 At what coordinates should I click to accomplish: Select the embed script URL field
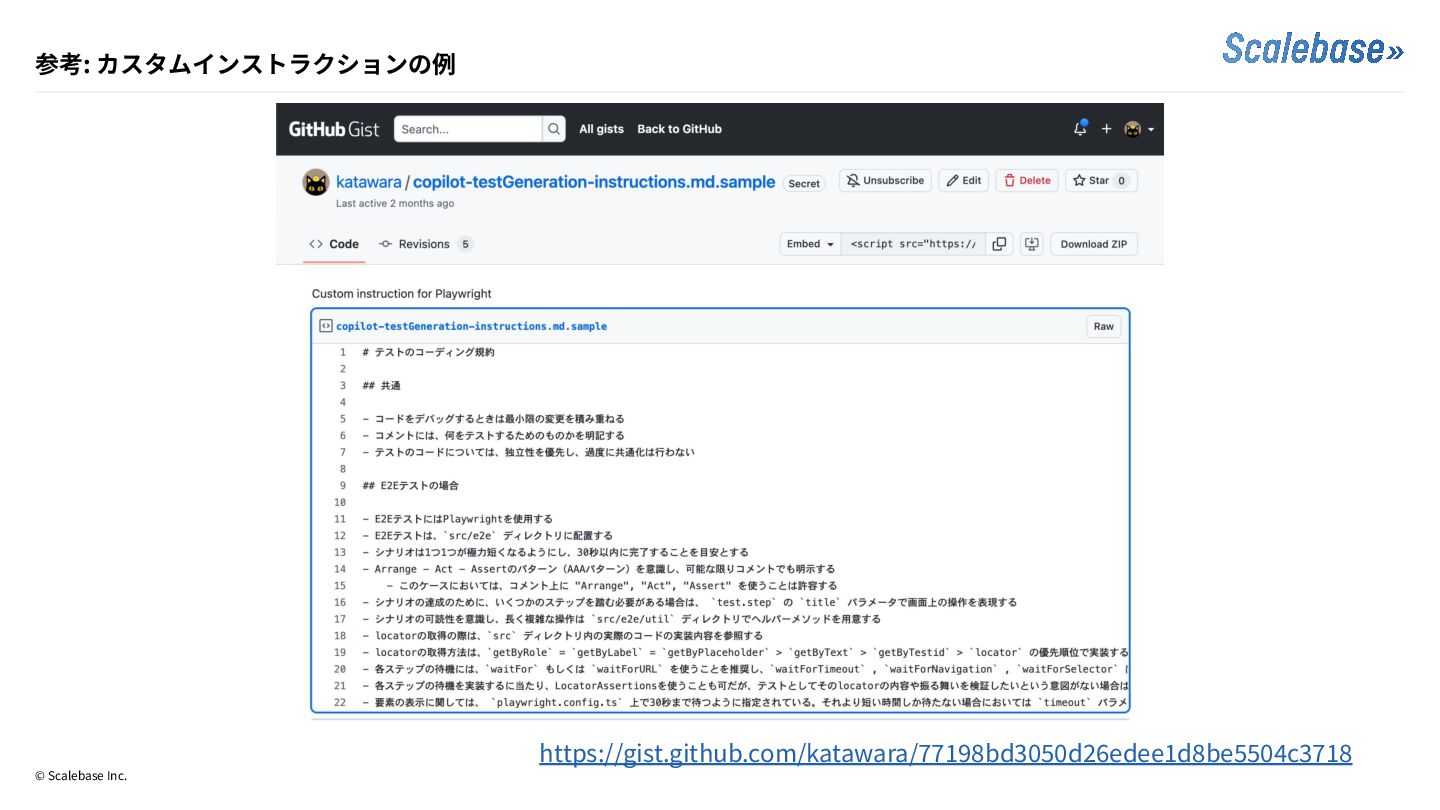913,244
